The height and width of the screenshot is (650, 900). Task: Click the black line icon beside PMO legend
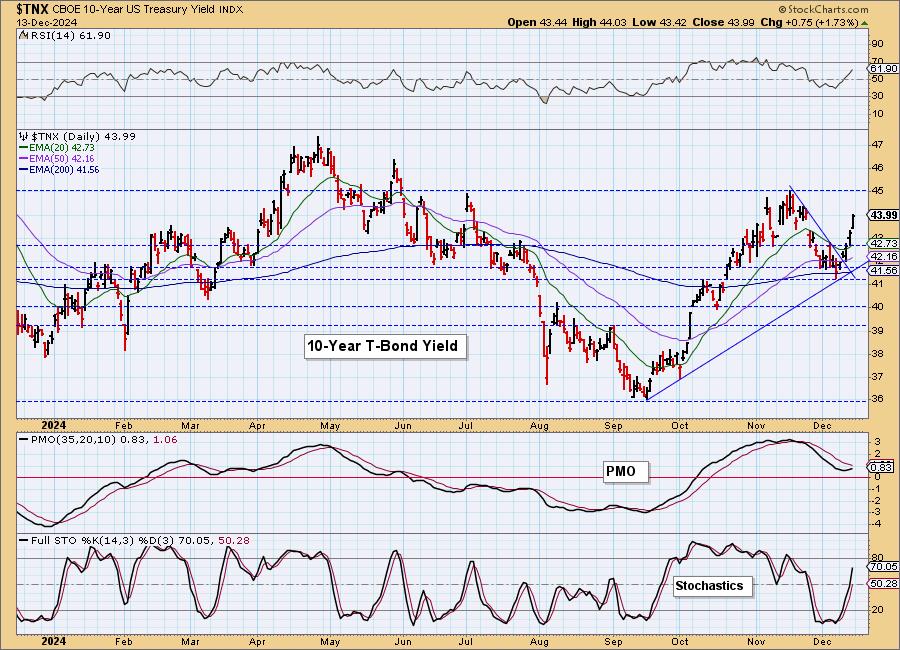click(x=24, y=440)
